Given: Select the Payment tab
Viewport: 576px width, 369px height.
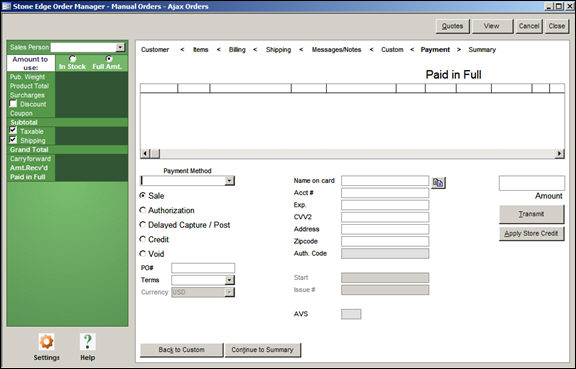Looking at the screenshot, I should (x=435, y=50).
